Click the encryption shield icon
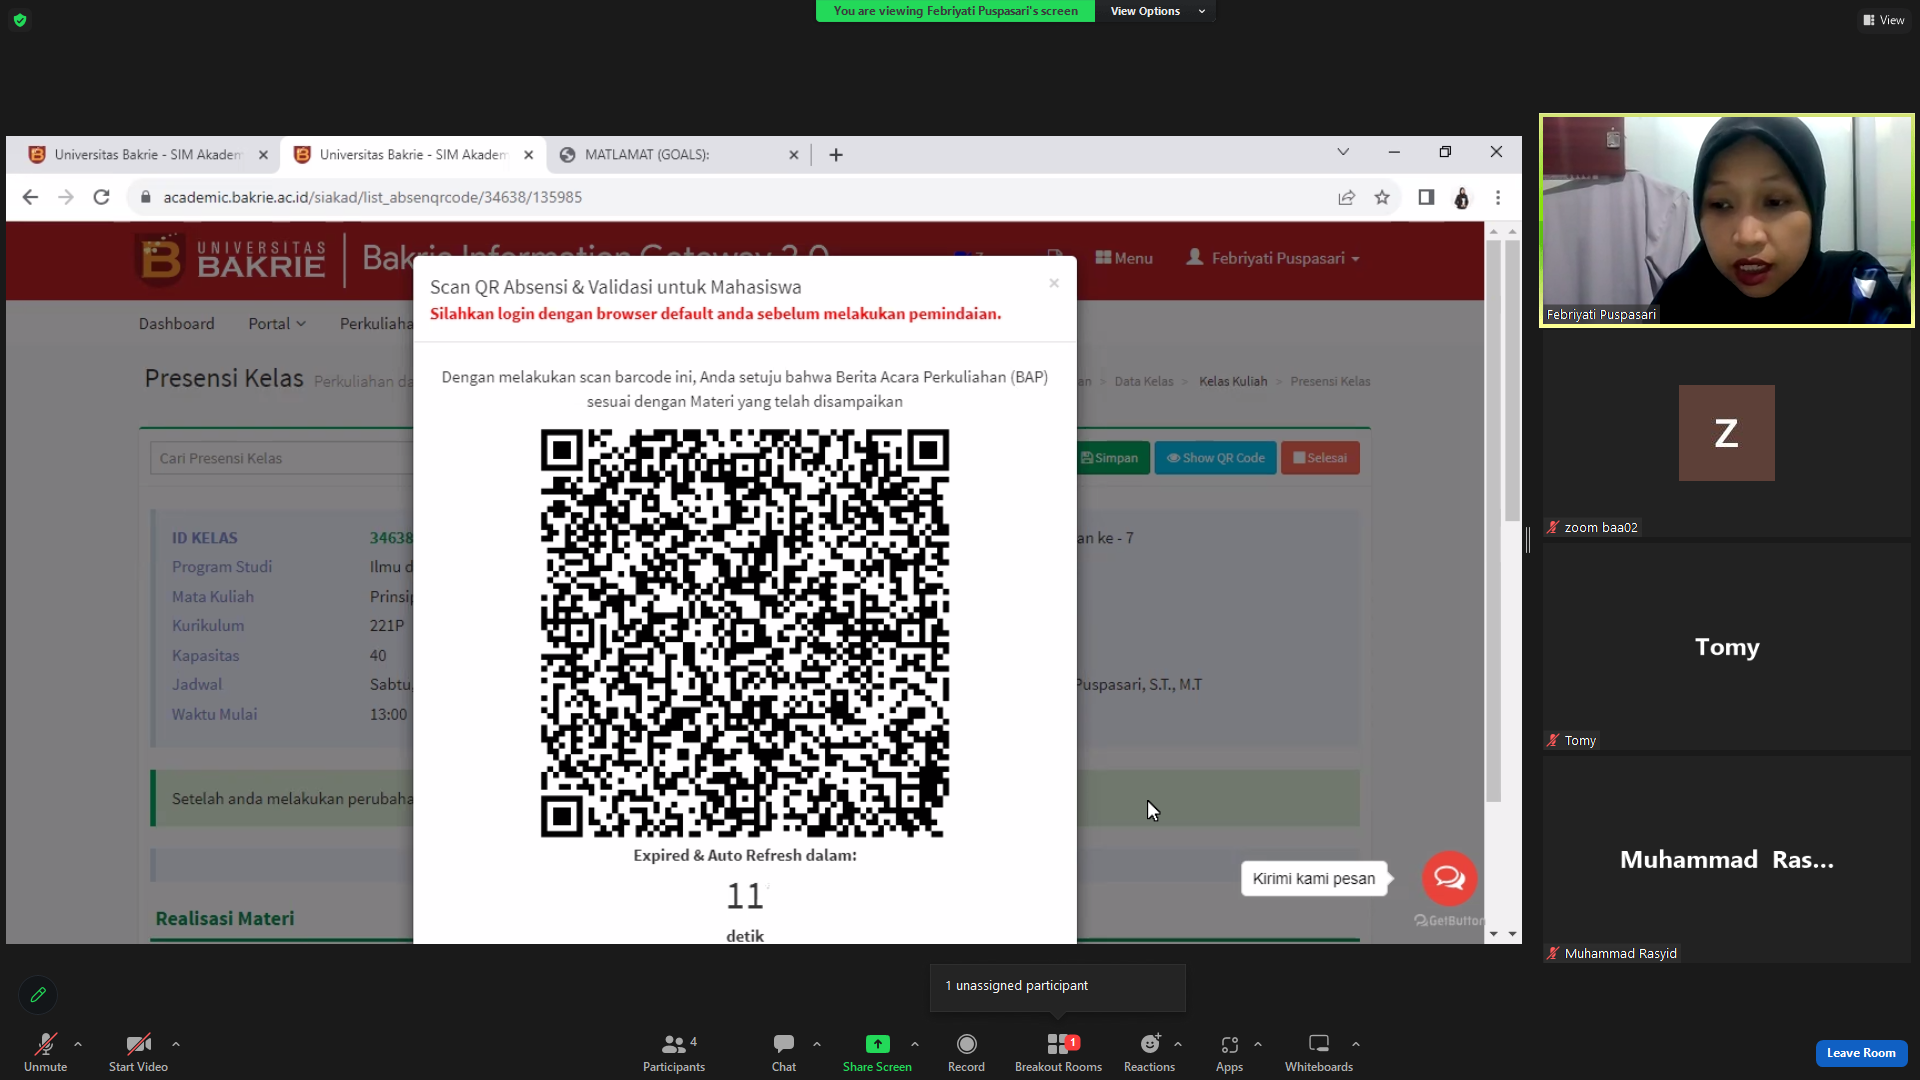Image resolution: width=1920 pixels, height=1080 pixels. coord(20,20)
